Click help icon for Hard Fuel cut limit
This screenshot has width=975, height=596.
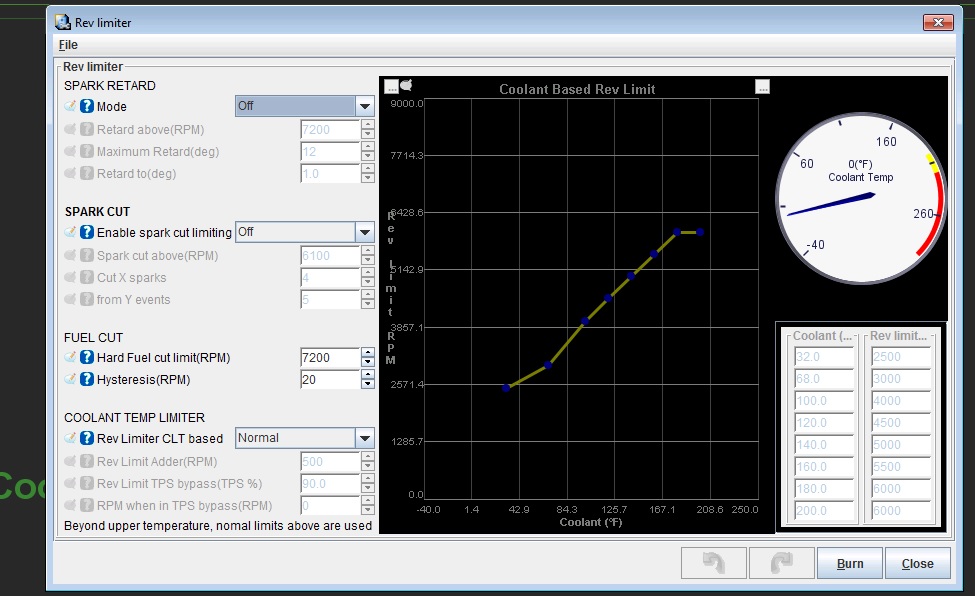tap(87, 358)
